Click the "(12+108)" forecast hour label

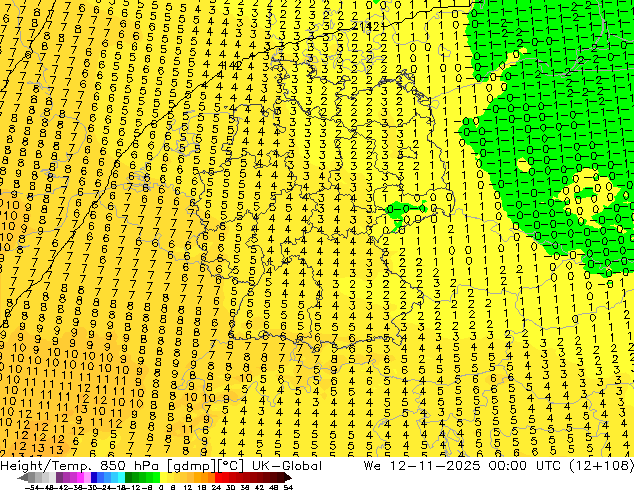click(x=601, y=466)
